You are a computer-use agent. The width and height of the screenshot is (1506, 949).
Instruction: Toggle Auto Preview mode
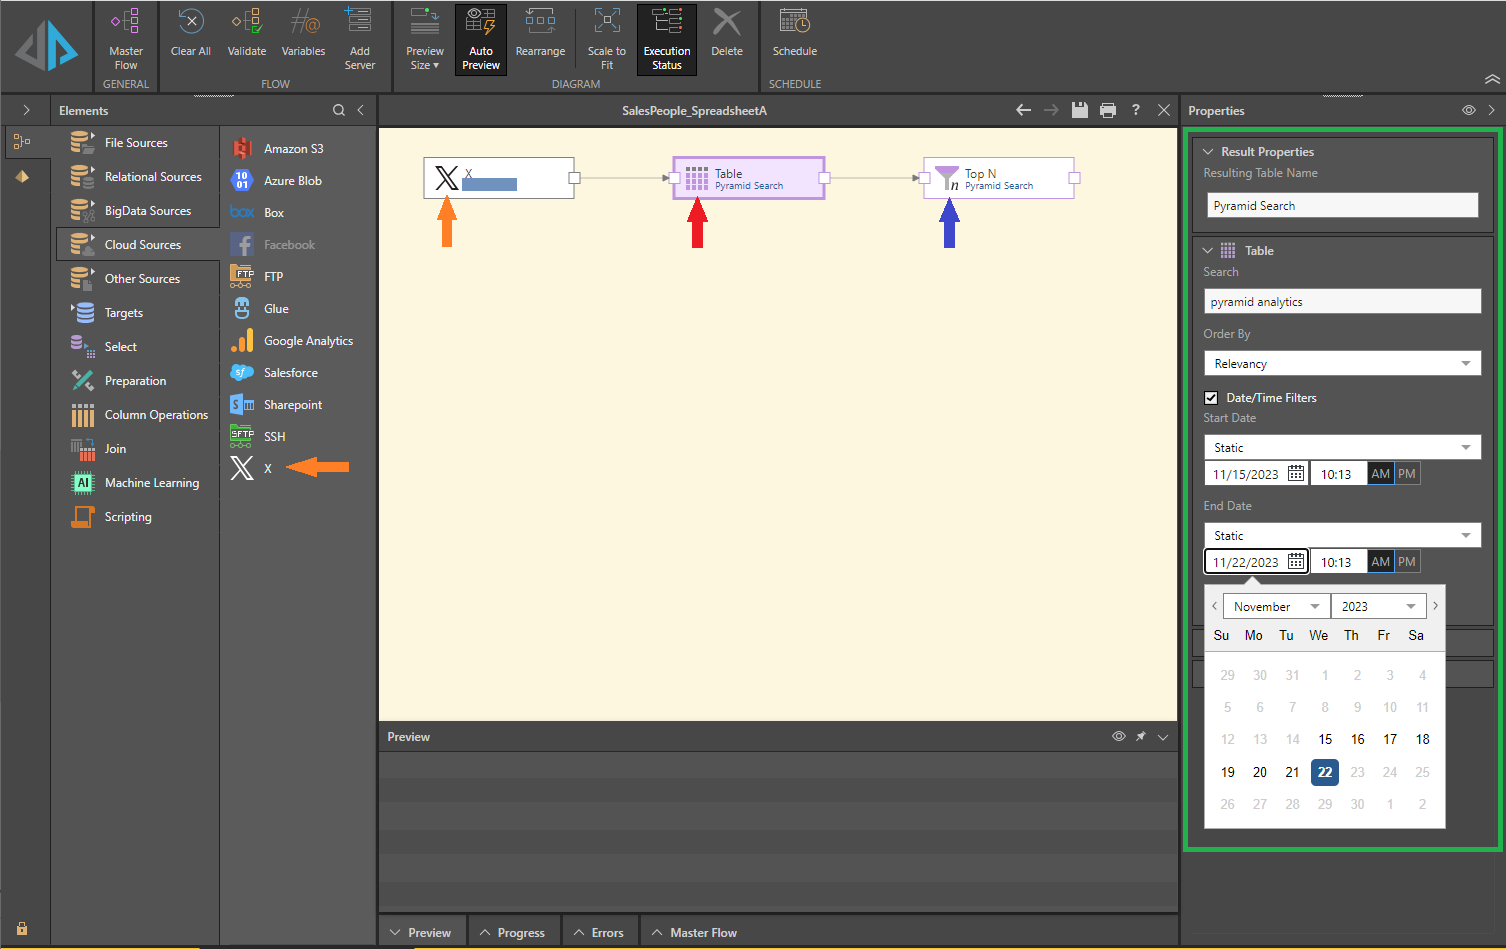pyautogui.click(x=480, y=40)
